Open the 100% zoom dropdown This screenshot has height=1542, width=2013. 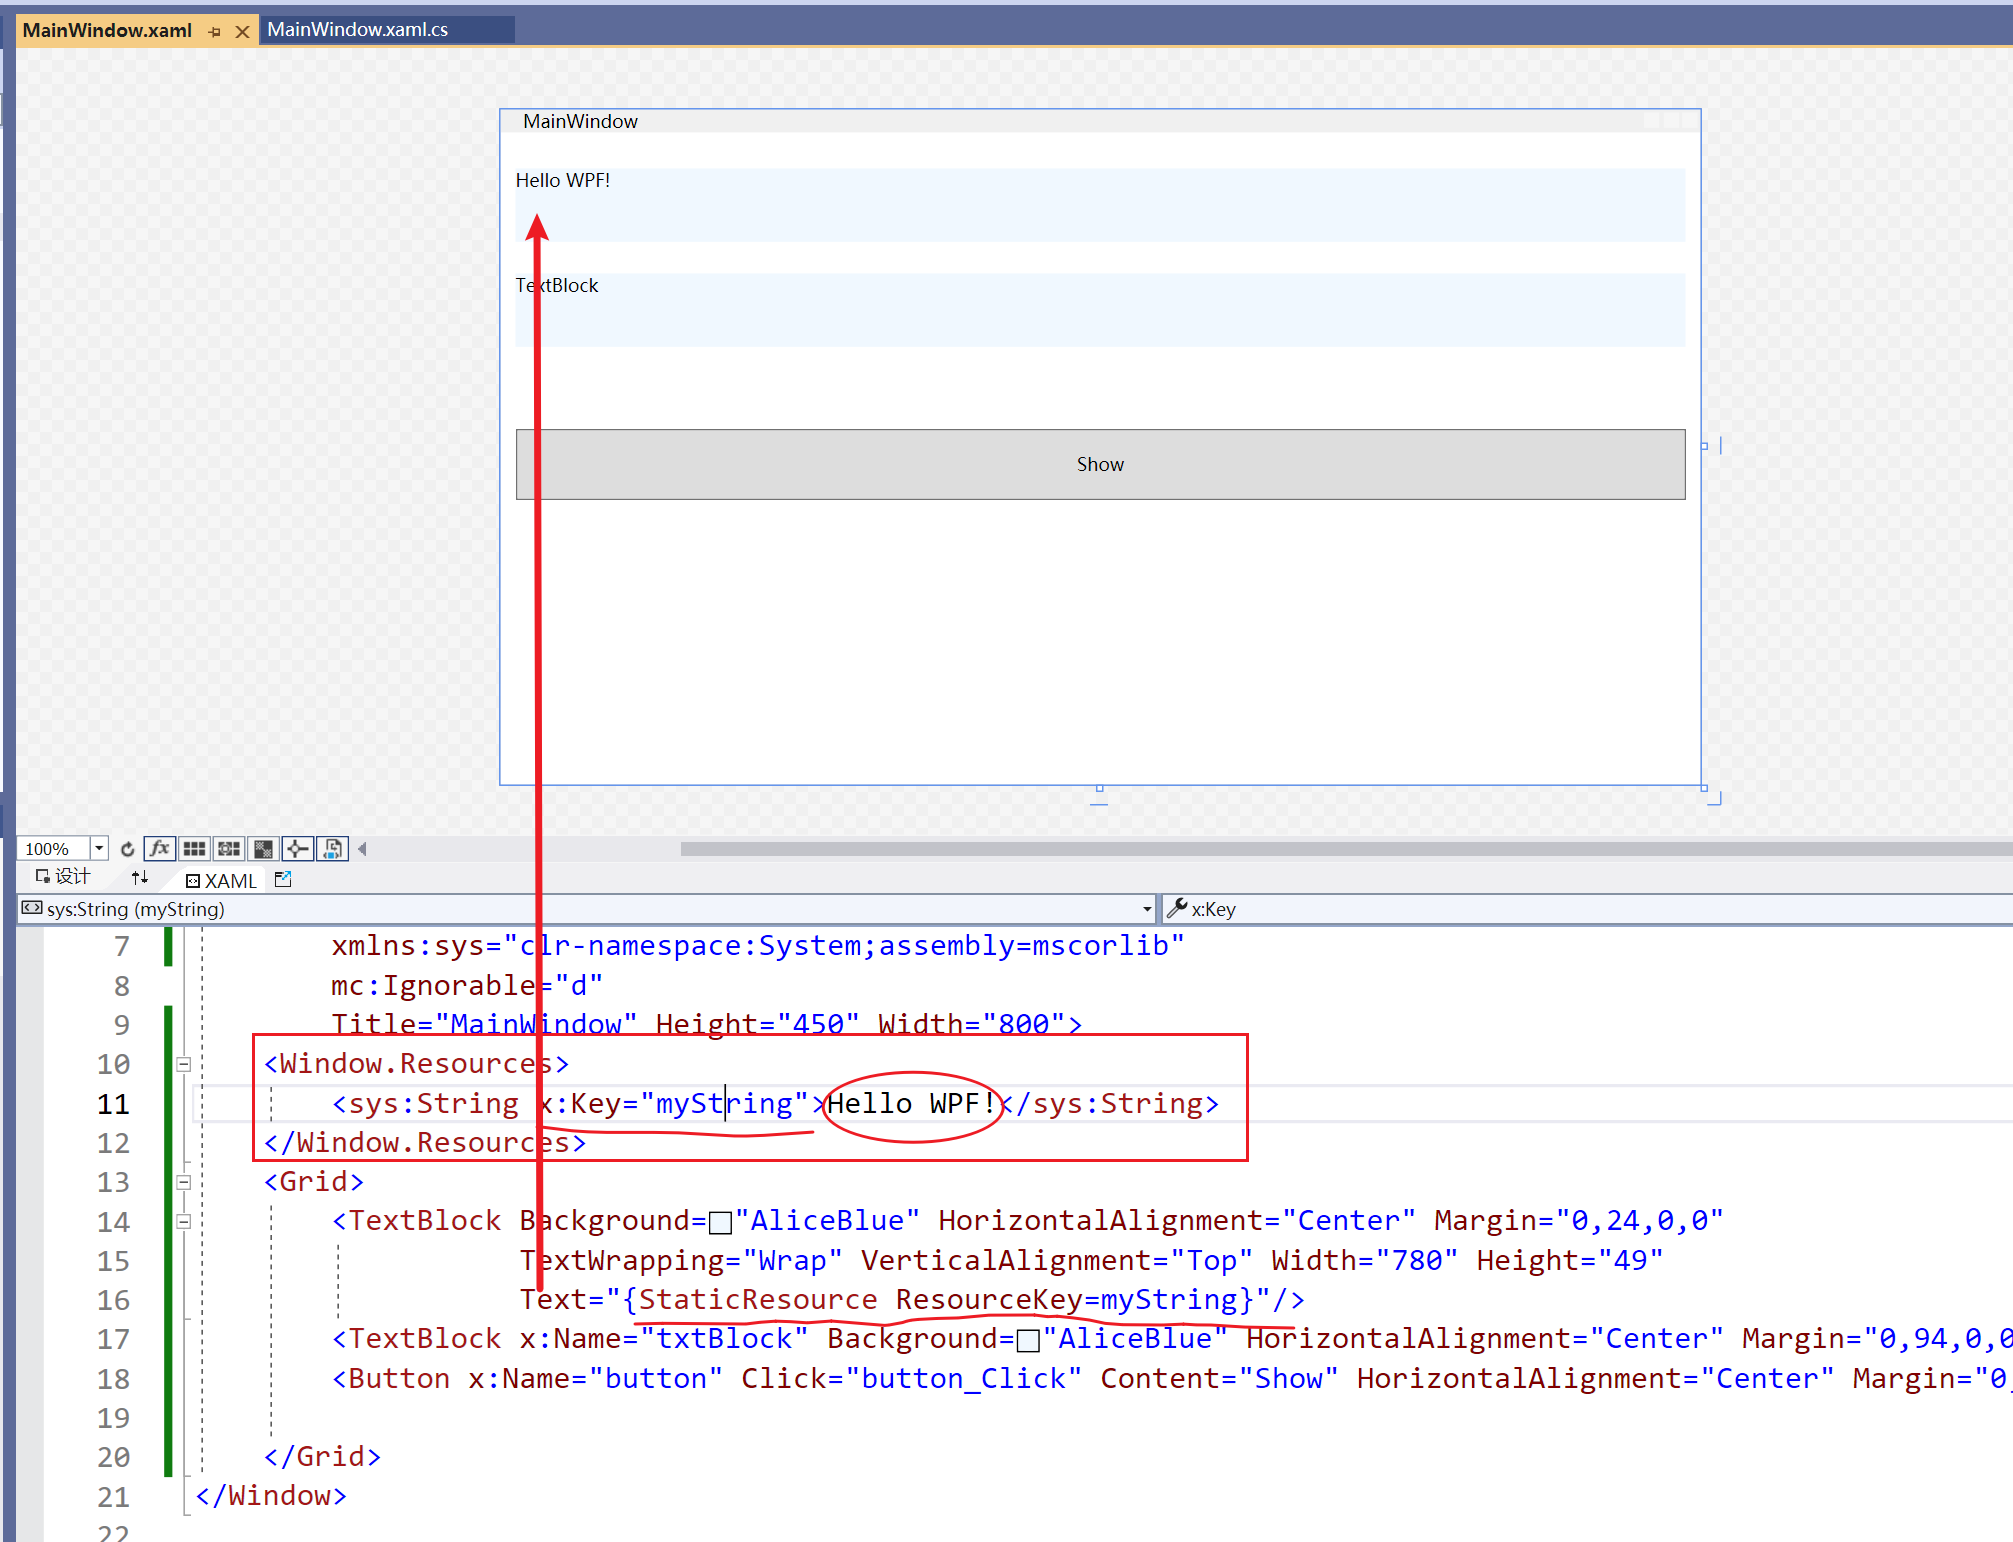99,849
